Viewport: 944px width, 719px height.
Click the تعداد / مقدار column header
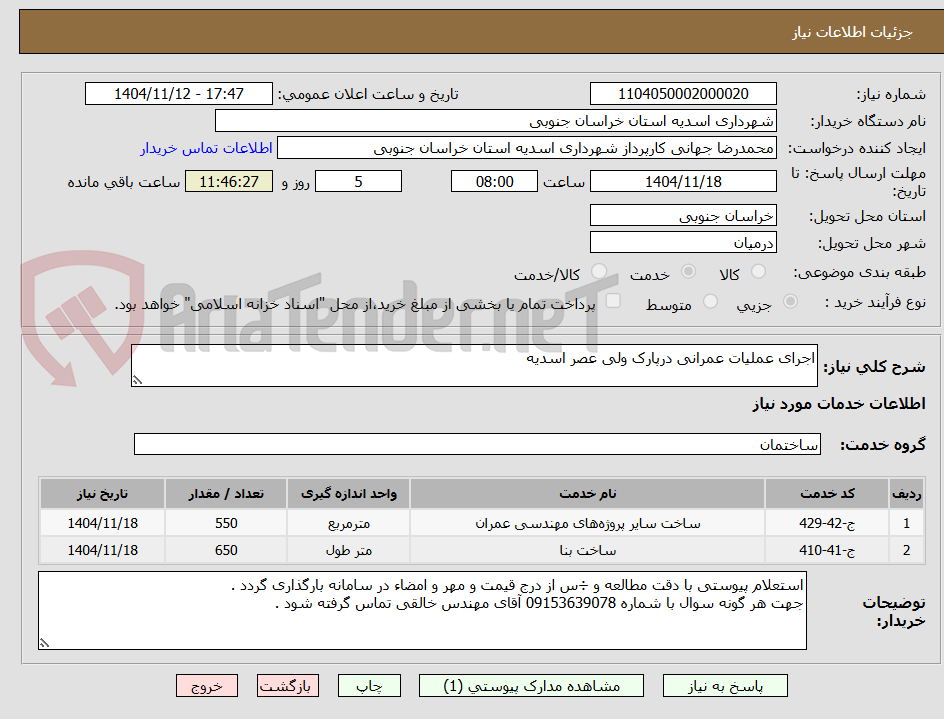click(x=226, y=494)
